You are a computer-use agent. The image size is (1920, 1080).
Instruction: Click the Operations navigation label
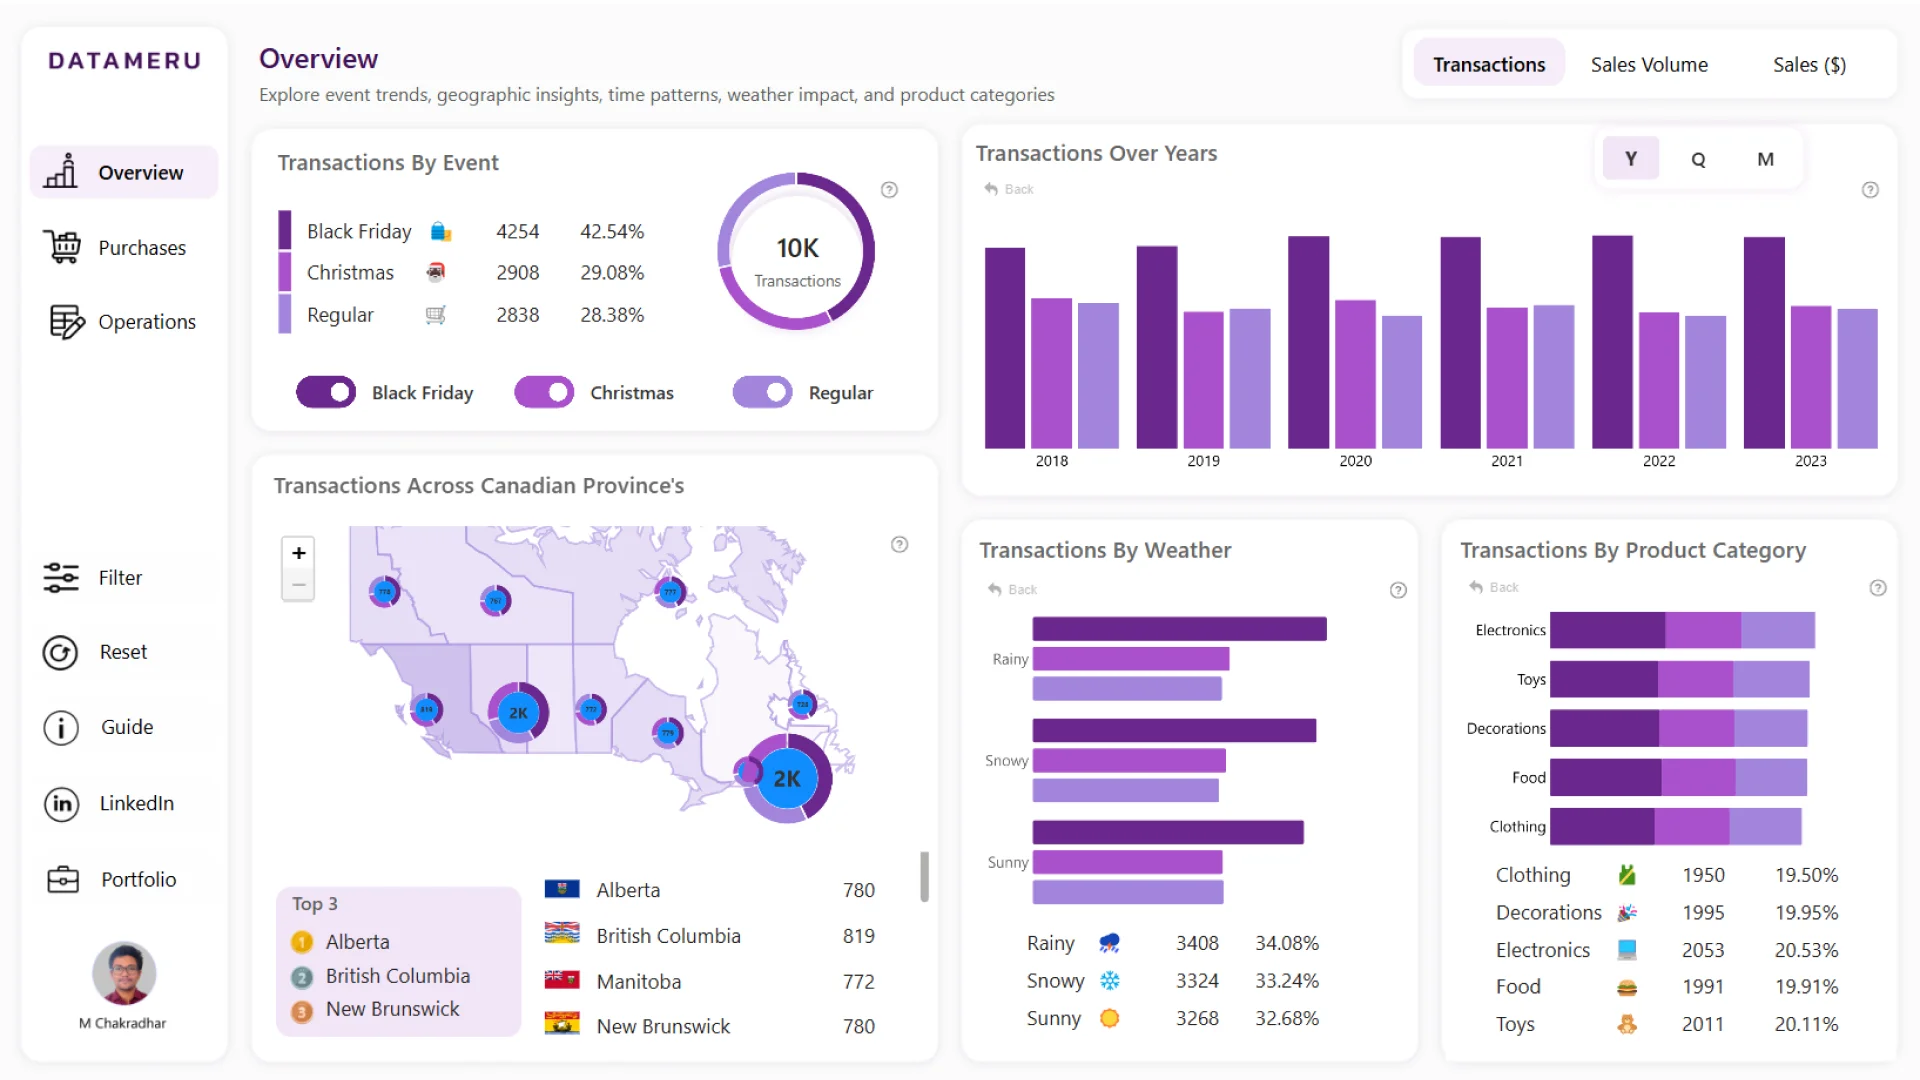click(147, 322)
